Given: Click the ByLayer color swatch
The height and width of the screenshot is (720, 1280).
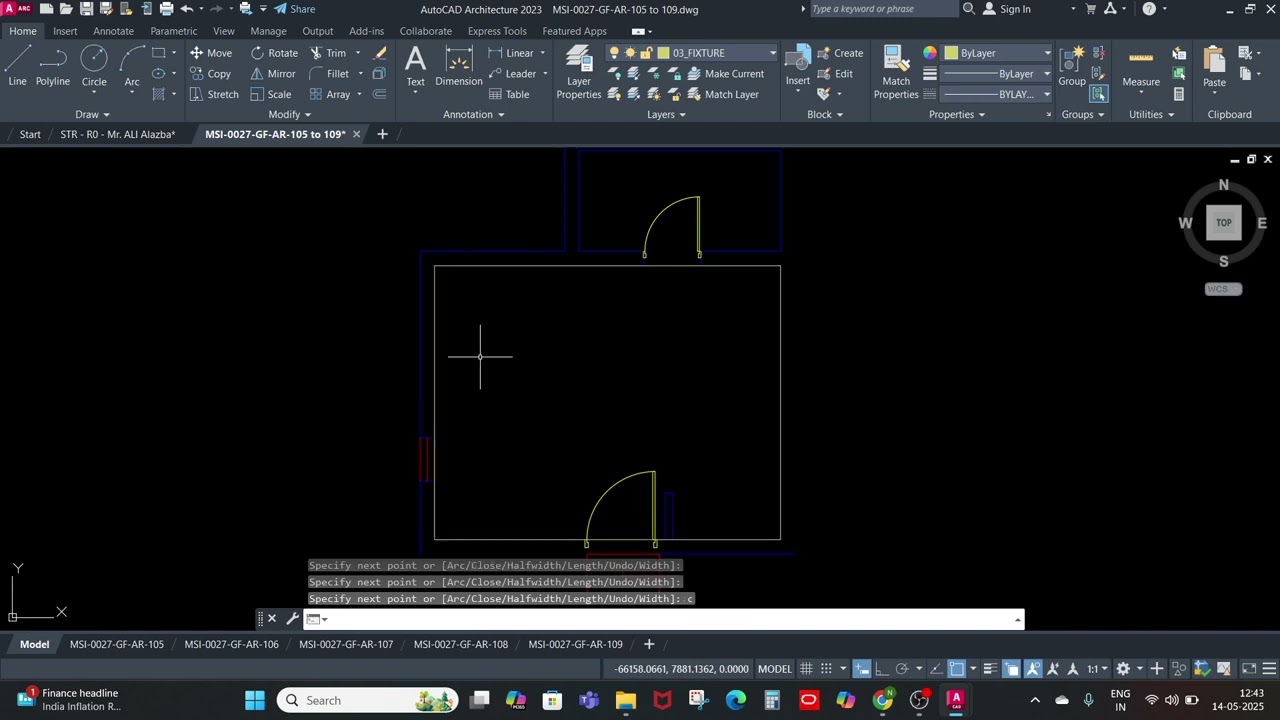Looking at the screenshot, I should 950,53.
